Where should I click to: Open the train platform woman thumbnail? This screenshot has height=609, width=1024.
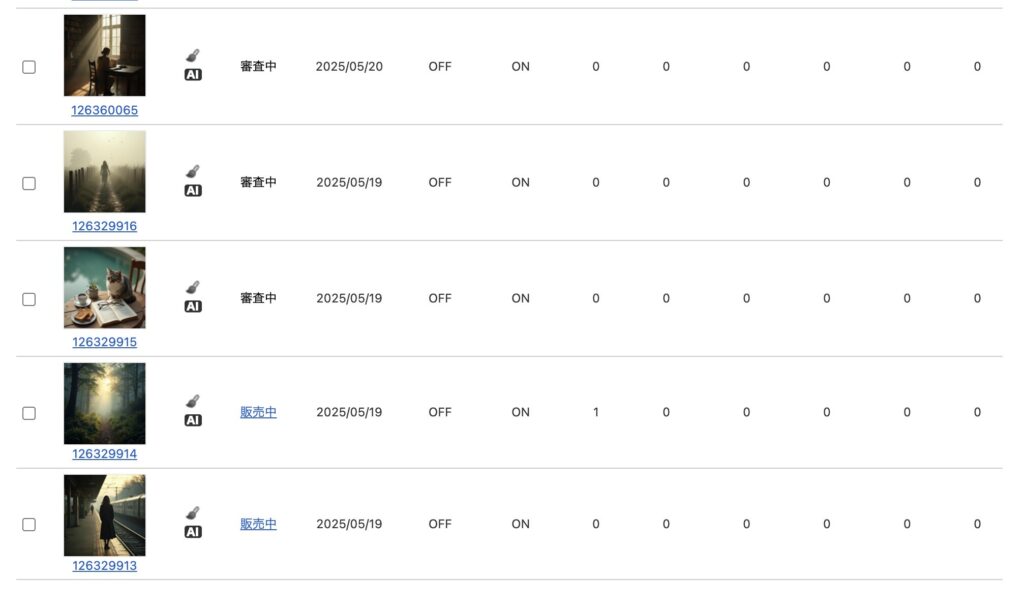point(104,515)
